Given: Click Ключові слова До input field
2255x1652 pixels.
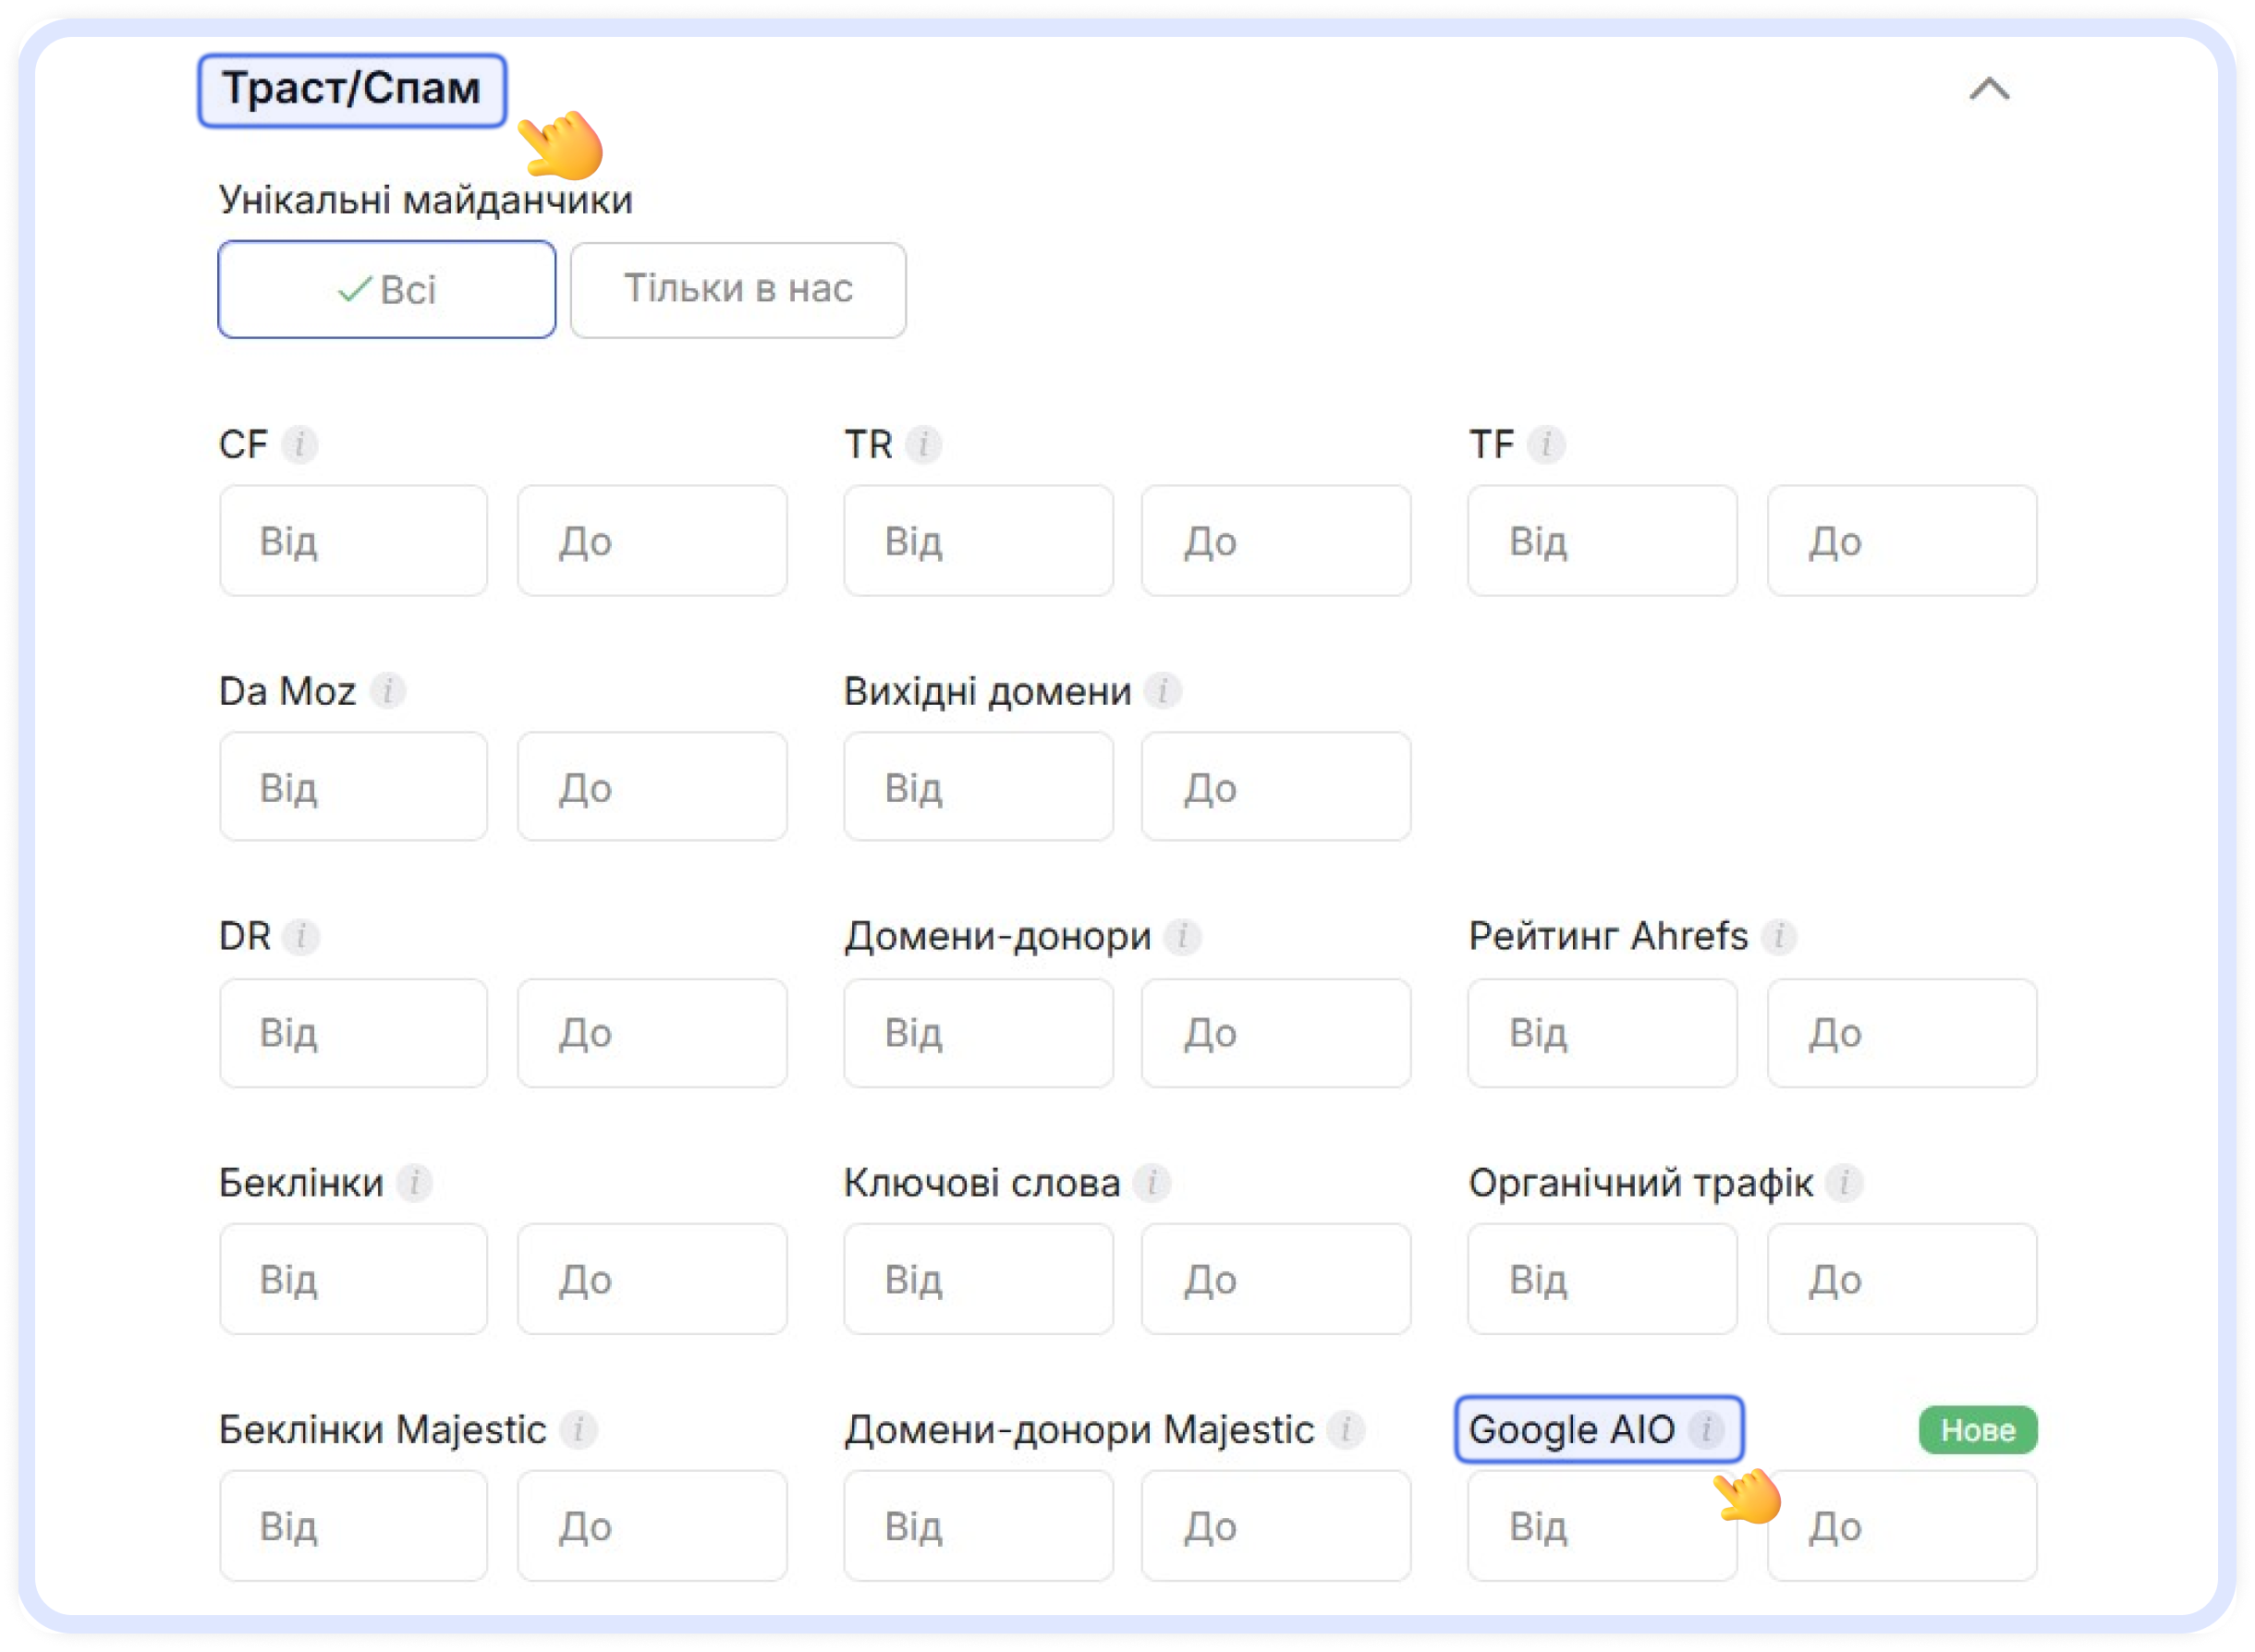Looking at the screenshot, I should pos(1276,1279).
